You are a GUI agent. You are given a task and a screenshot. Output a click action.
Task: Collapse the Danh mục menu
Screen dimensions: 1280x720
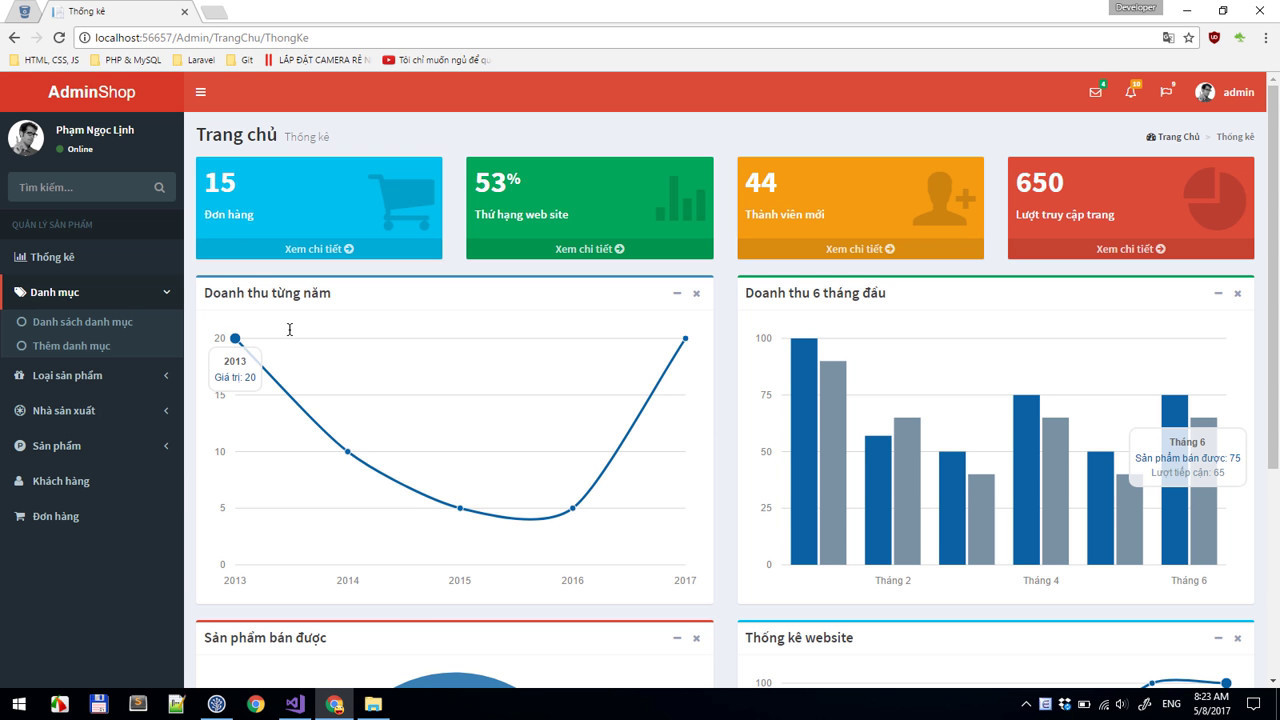tap(92, 292)
